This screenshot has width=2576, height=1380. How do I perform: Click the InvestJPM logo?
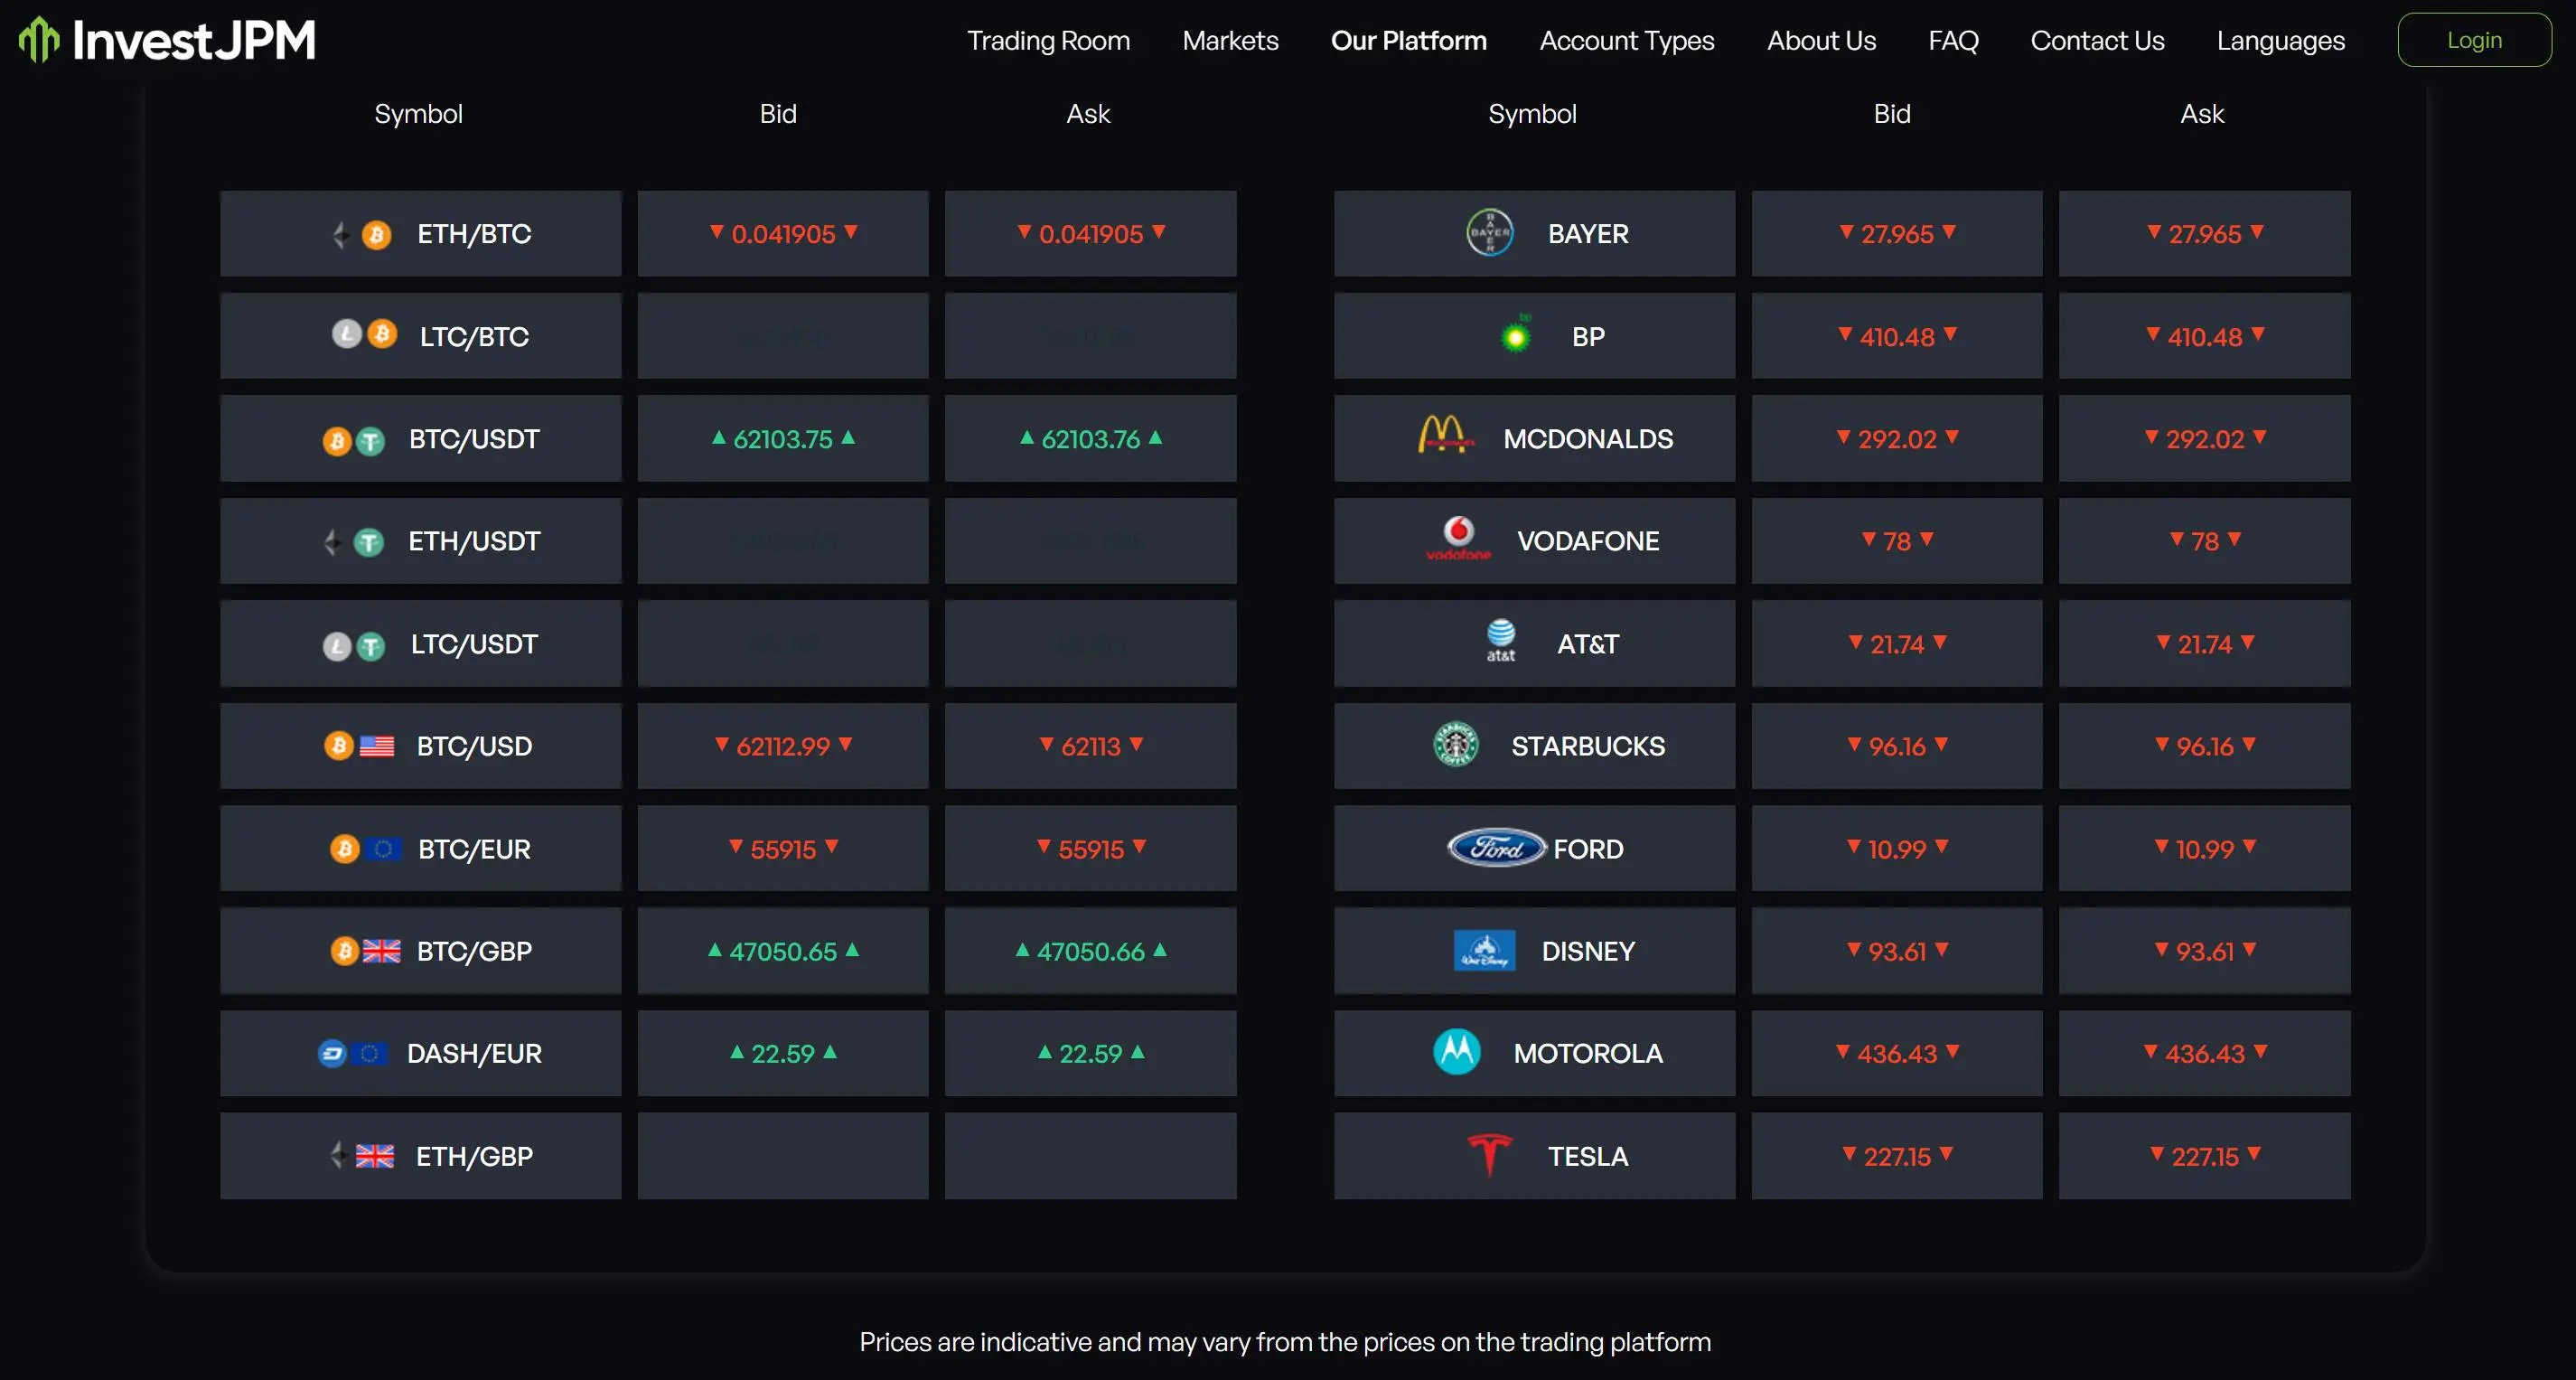(x=167, y=40)
